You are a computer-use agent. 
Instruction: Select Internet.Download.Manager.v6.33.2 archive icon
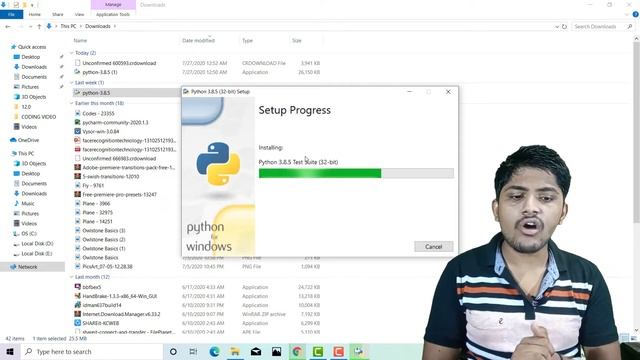[78, 314]
